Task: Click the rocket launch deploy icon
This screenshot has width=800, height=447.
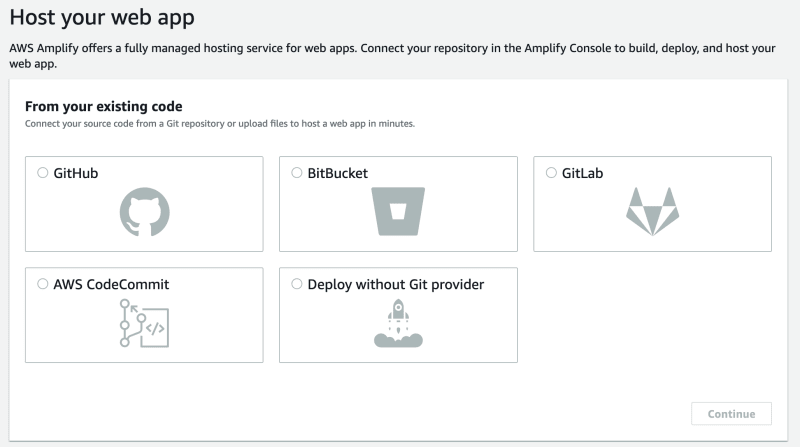Action: pos(398,323)
